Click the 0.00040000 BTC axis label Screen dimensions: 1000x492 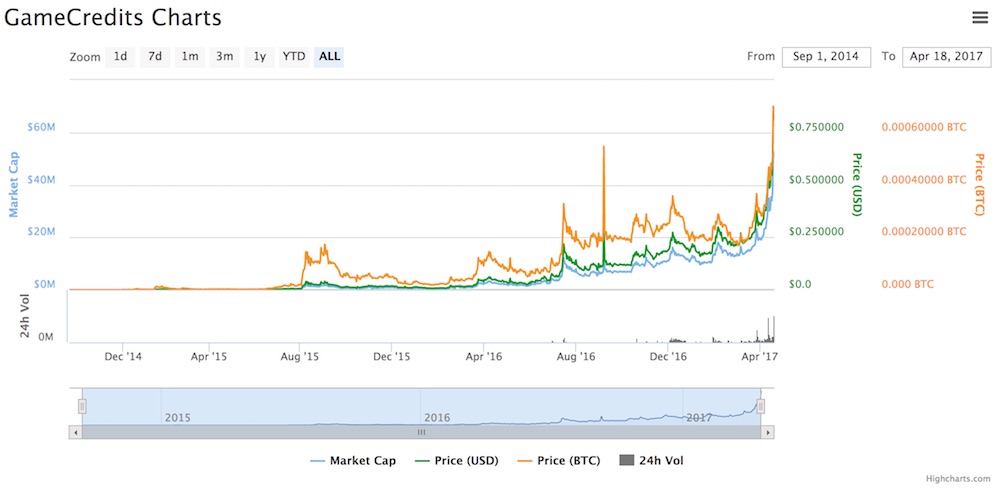(x=924, y=180)
